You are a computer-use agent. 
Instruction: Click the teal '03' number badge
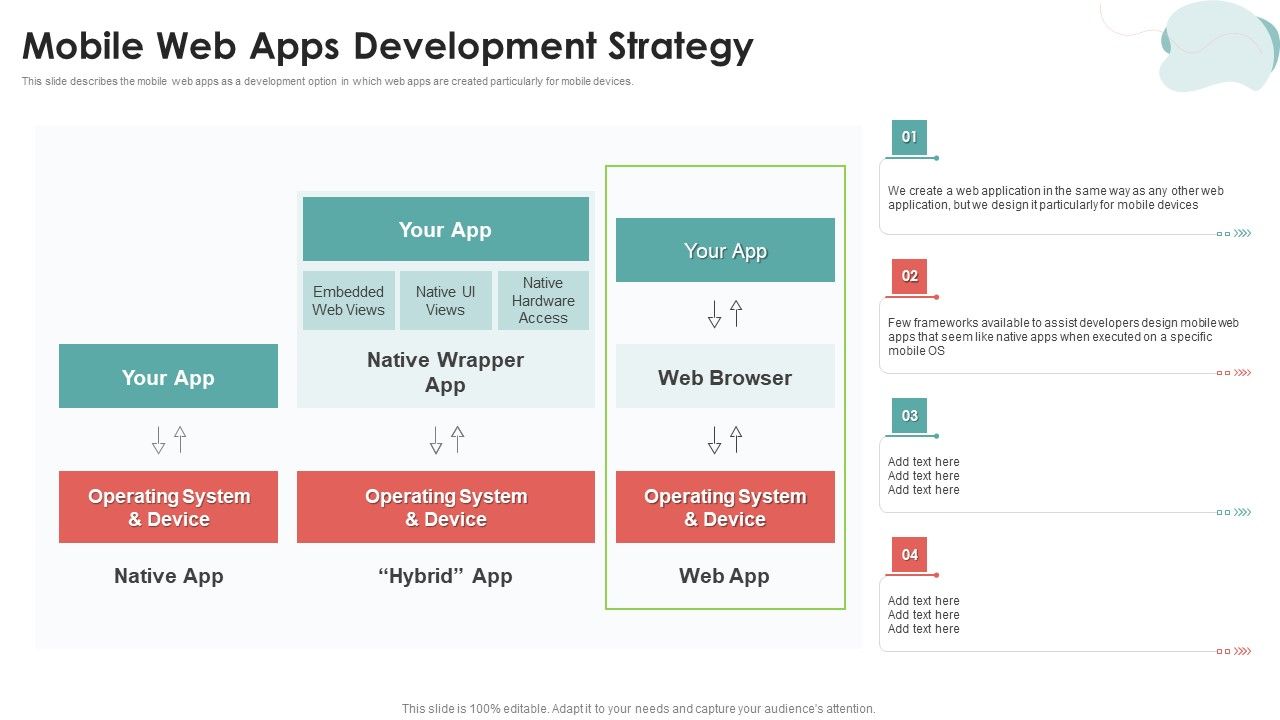(909, 415)
